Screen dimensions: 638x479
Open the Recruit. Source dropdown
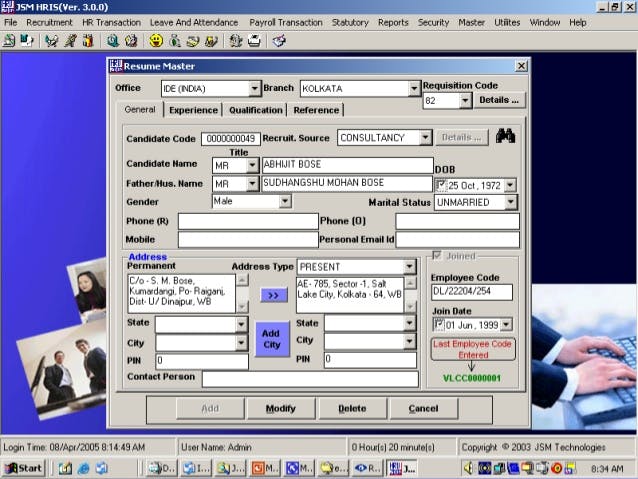pos(426,137)
